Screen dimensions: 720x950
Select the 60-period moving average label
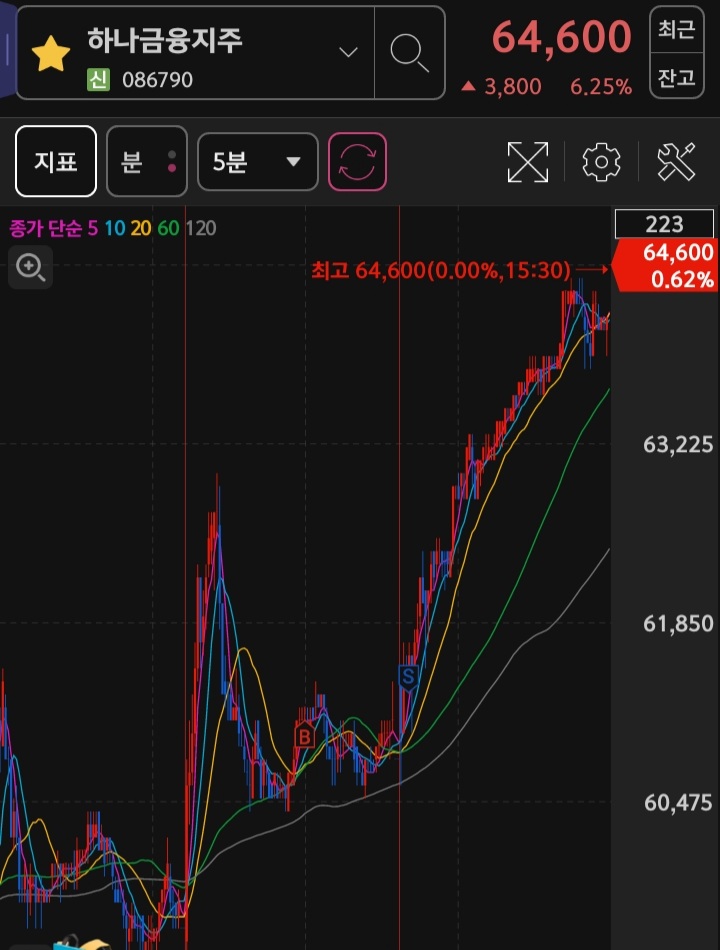point(168,228)
